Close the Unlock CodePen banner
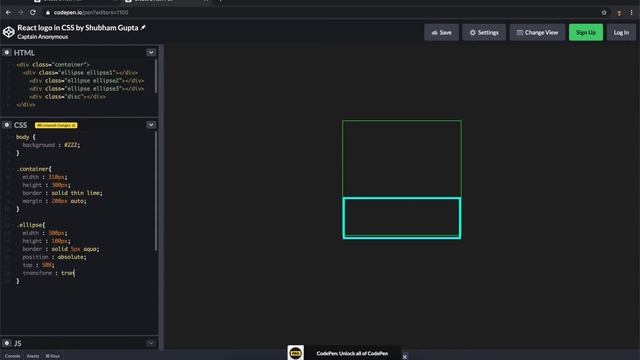The height and width of the screenshot is (360, 640). pos(404,357)
